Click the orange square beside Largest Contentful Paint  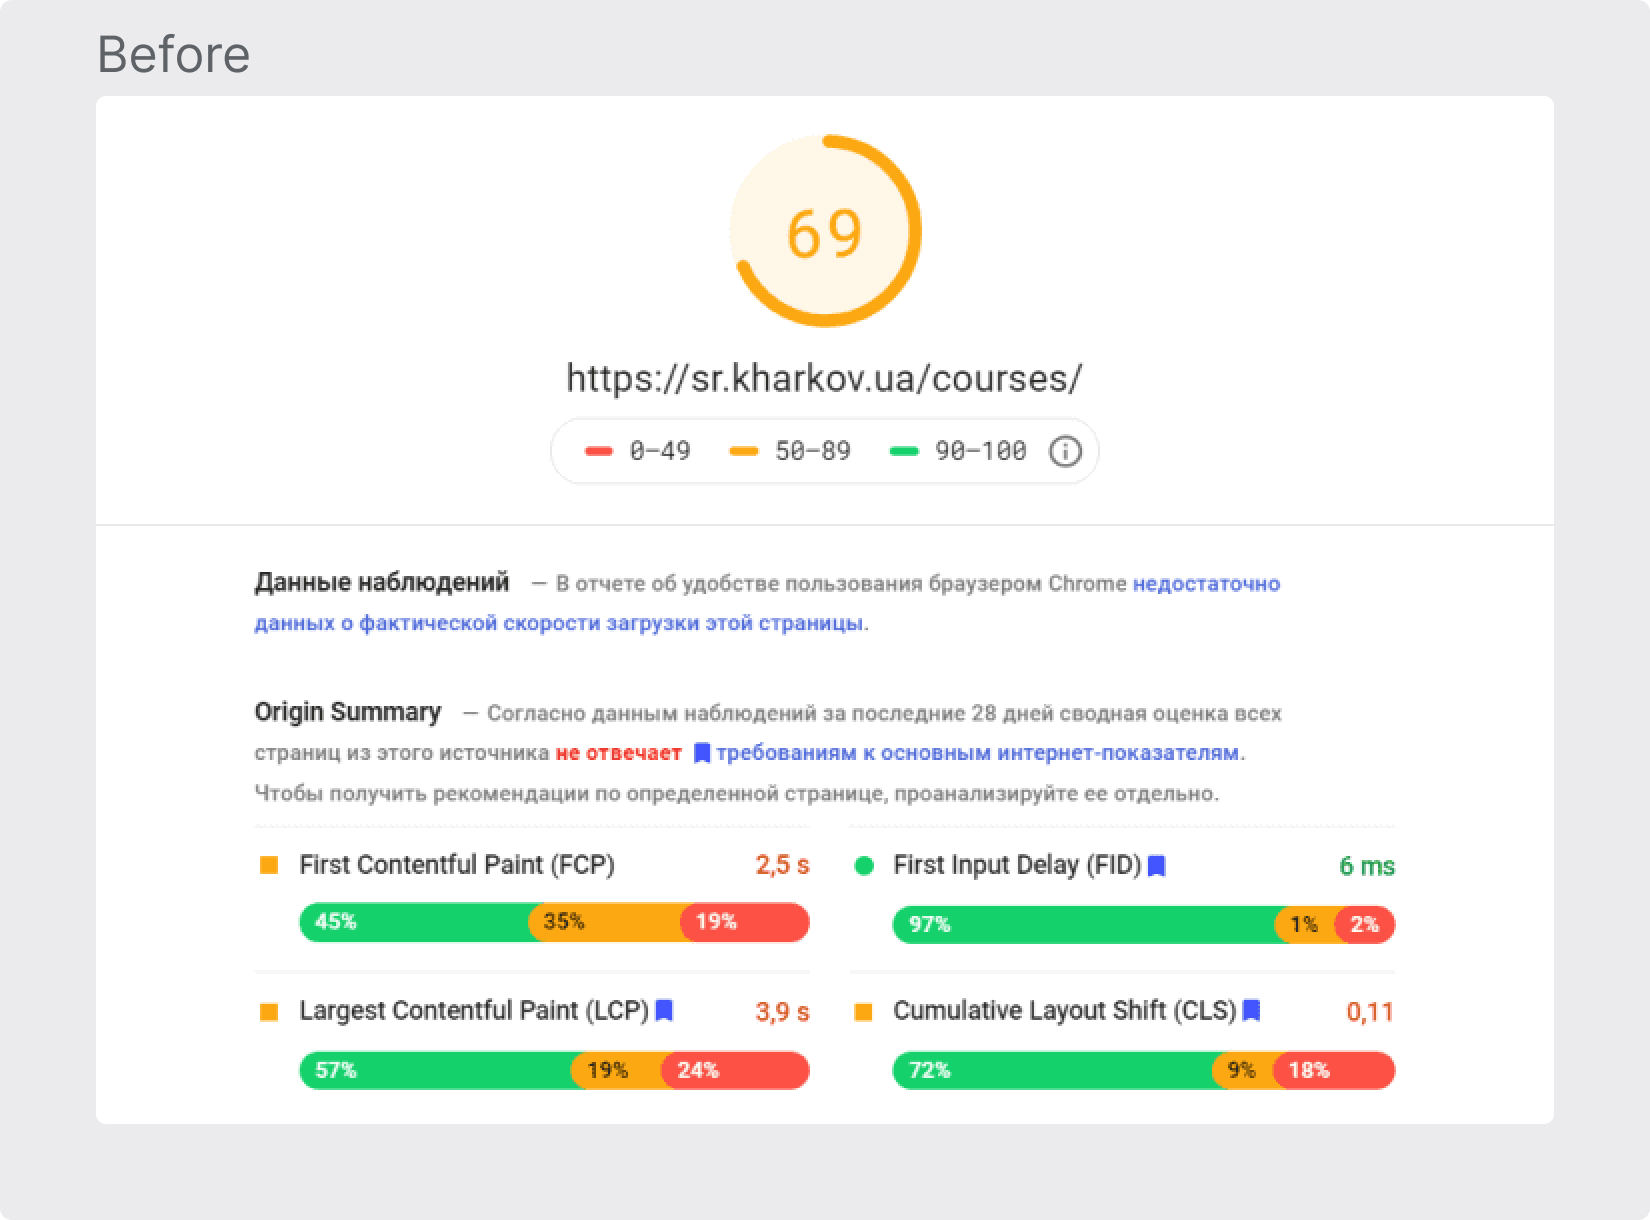coord(269,1012)
